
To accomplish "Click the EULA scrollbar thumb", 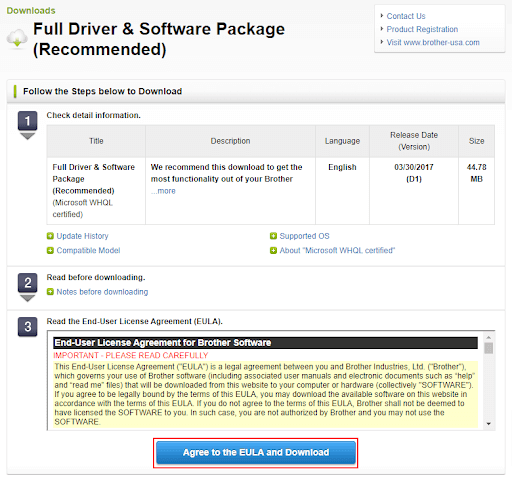I will coord(488,348).
